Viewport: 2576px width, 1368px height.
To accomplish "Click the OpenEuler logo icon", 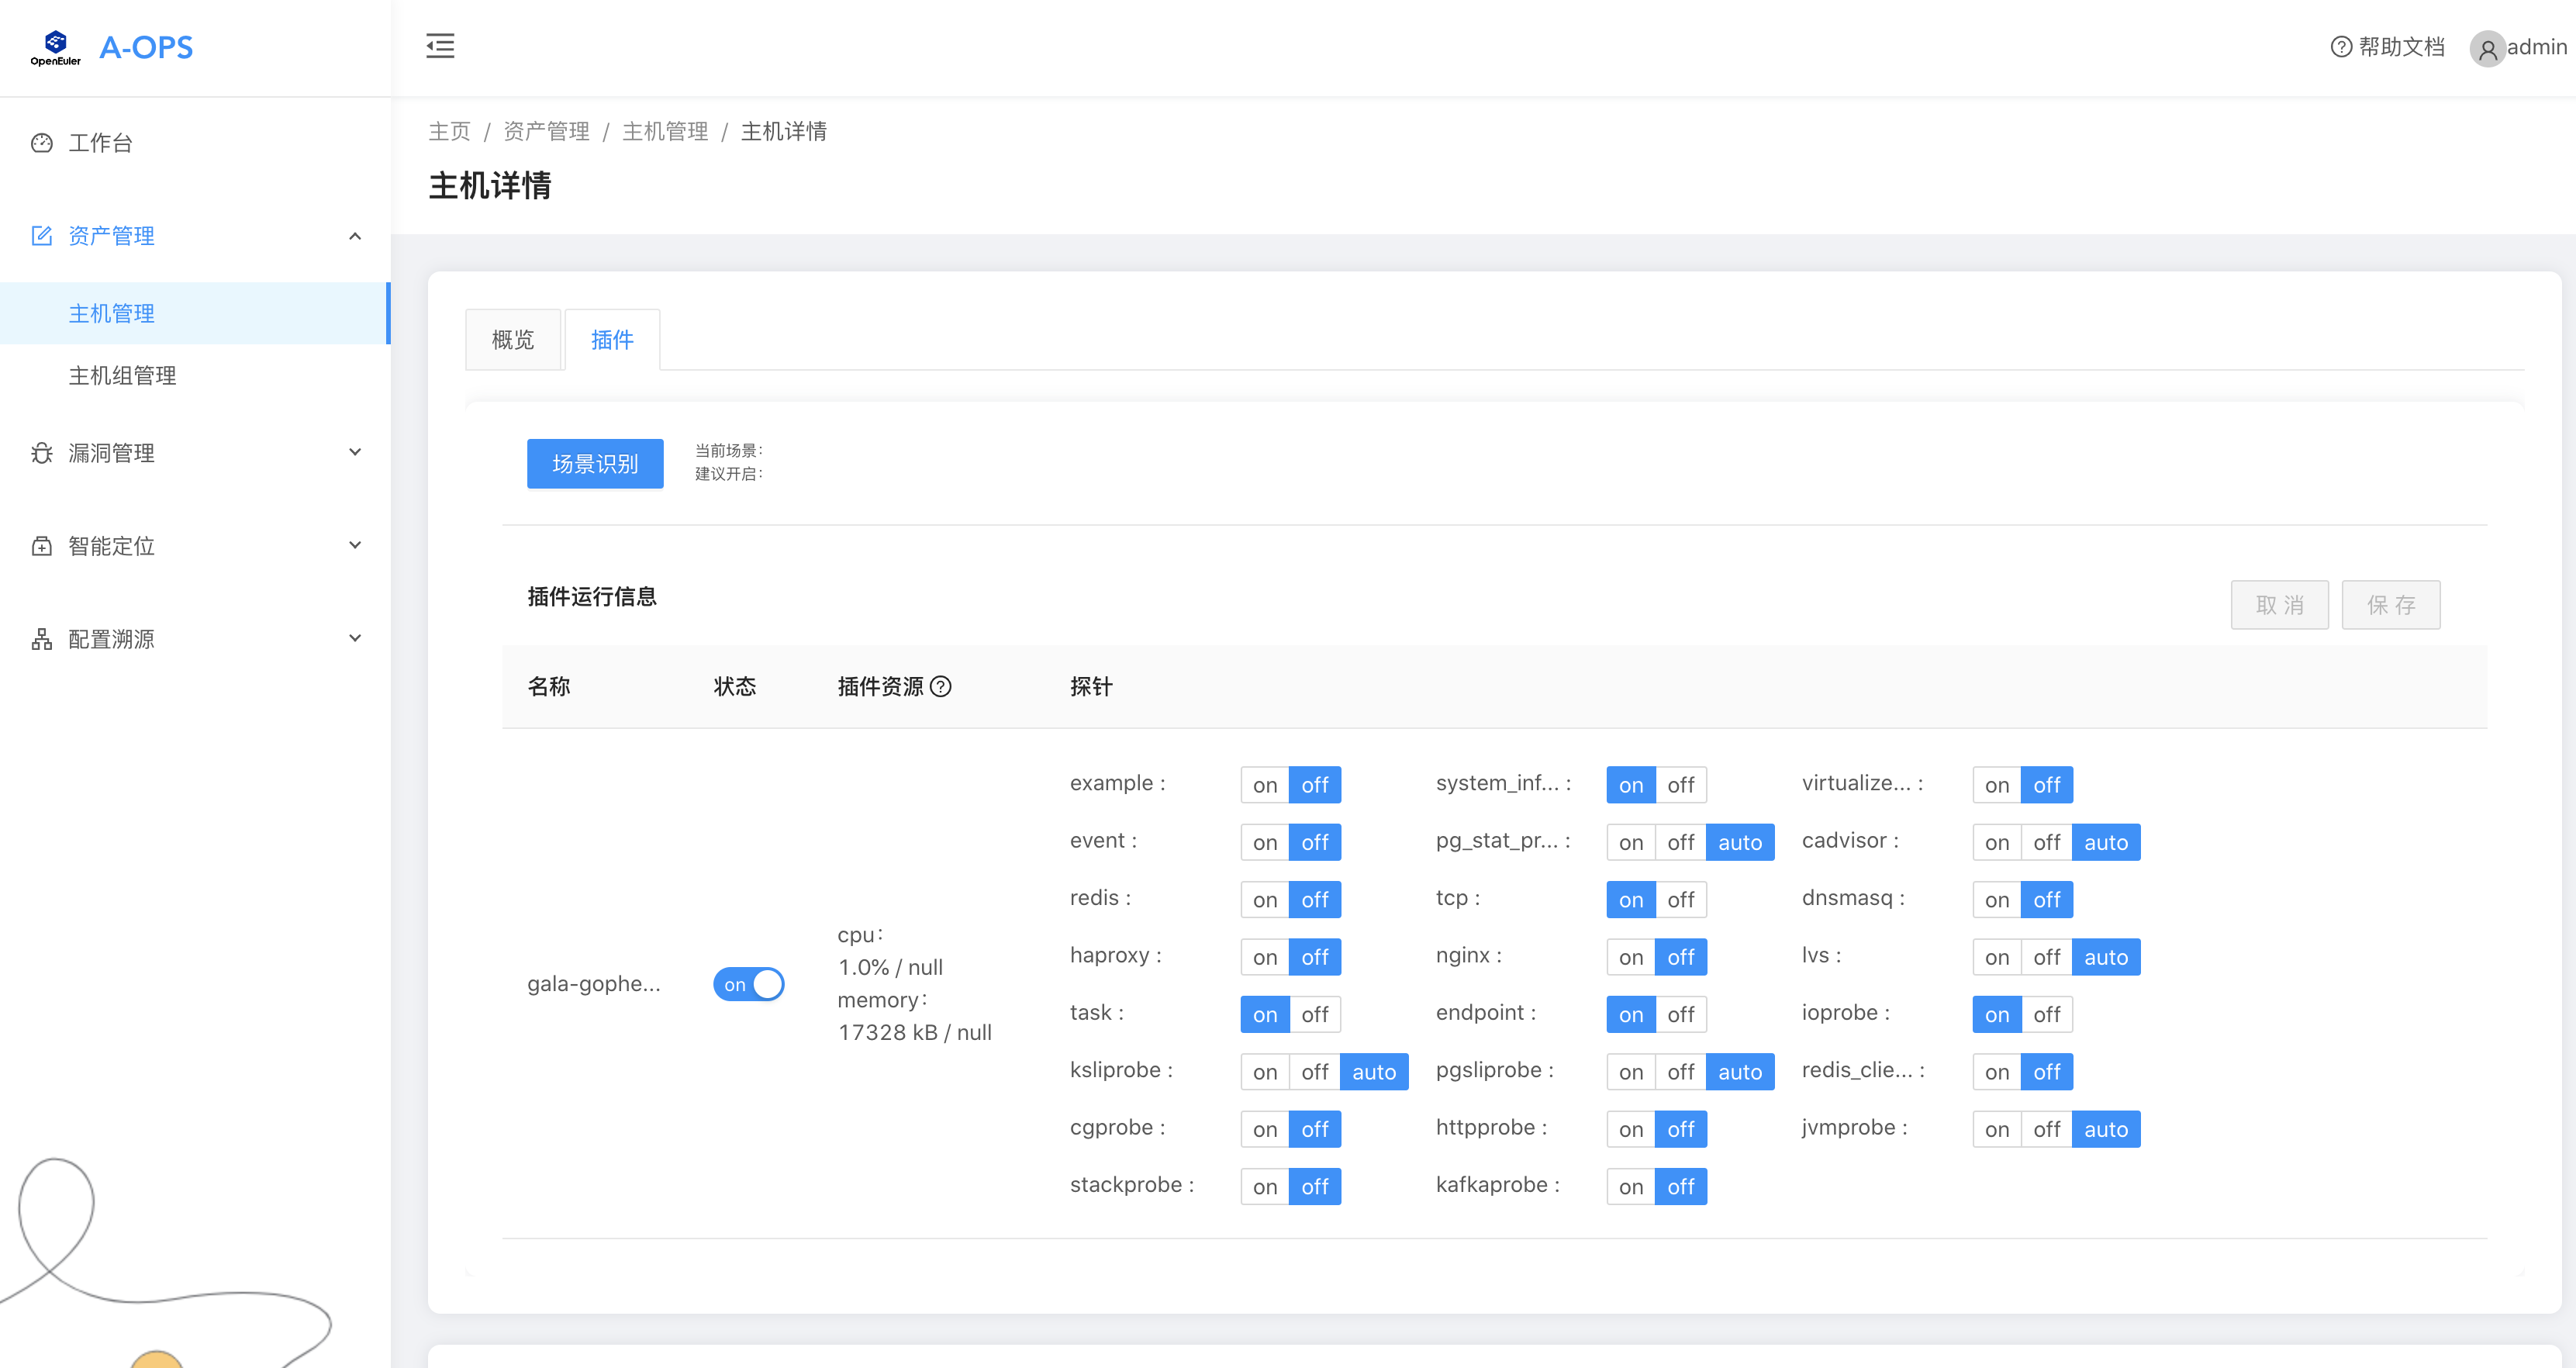I will pyautogui.click(x=56, y=46).
